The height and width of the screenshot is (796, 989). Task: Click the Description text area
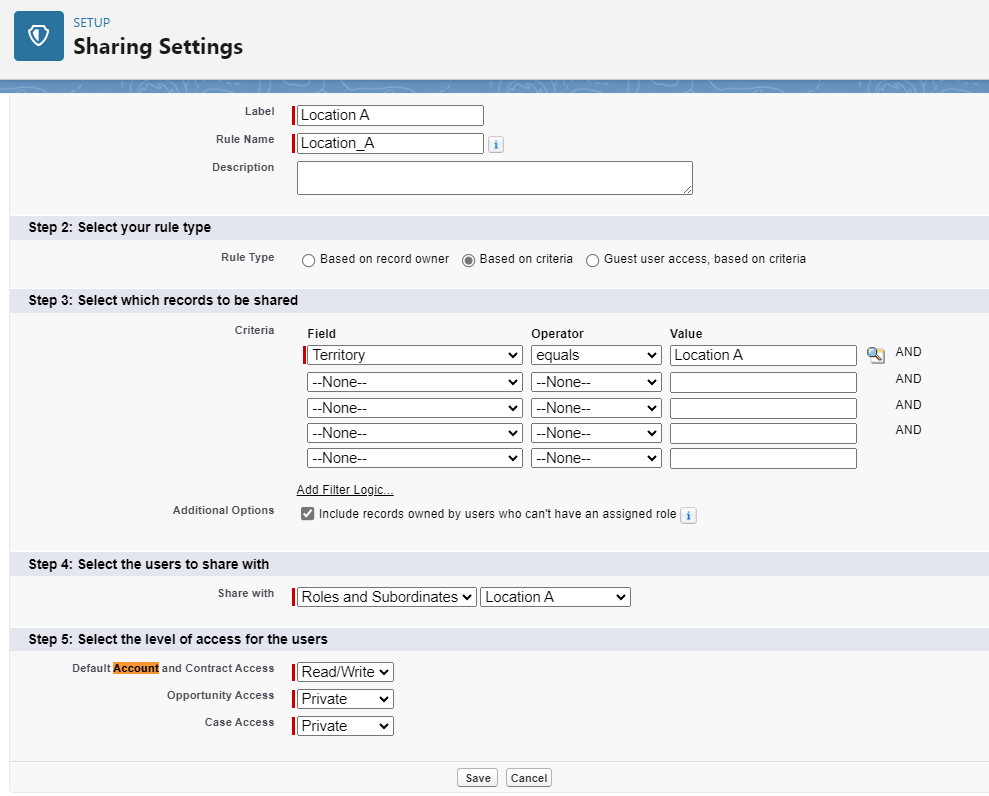coord(494,178)
